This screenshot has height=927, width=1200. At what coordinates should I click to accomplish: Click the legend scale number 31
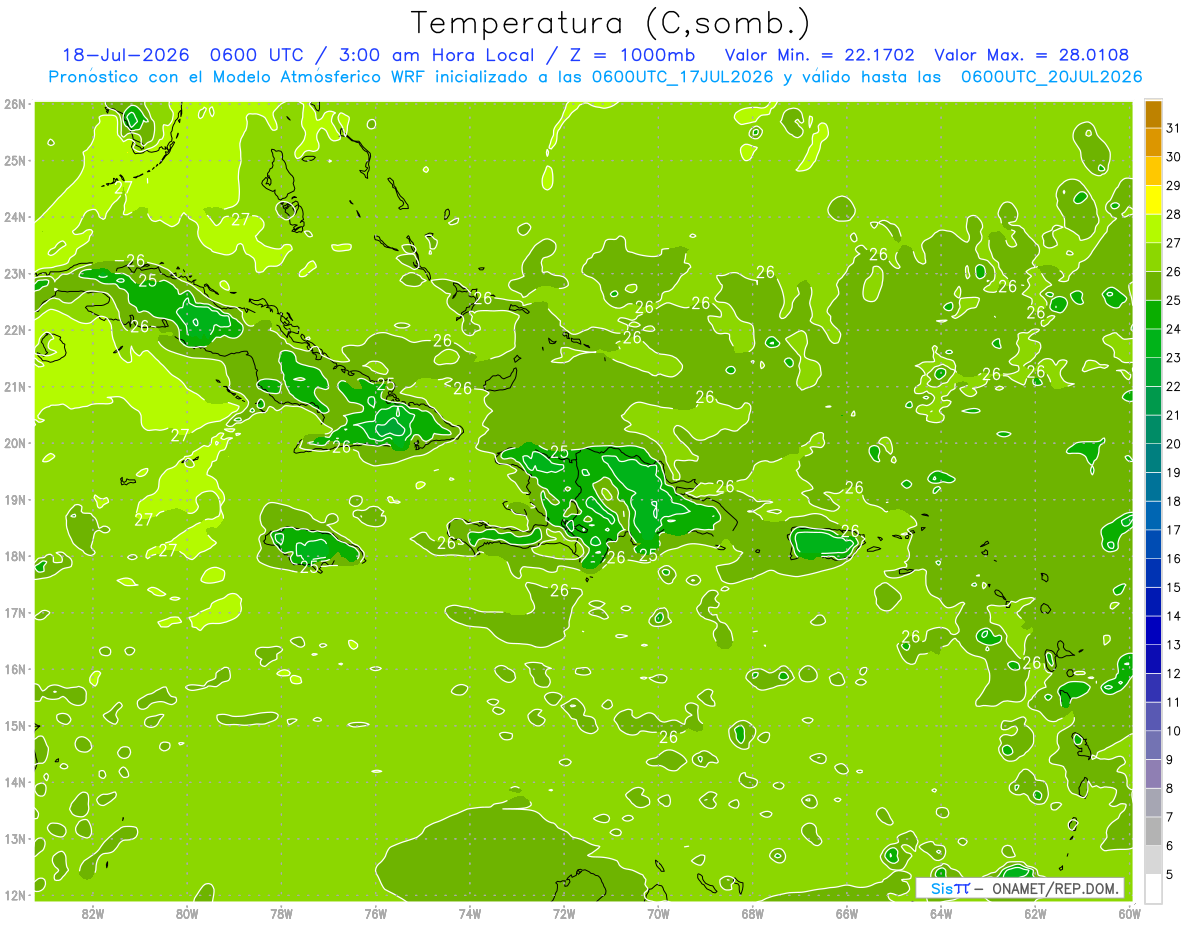point(1174,128)
